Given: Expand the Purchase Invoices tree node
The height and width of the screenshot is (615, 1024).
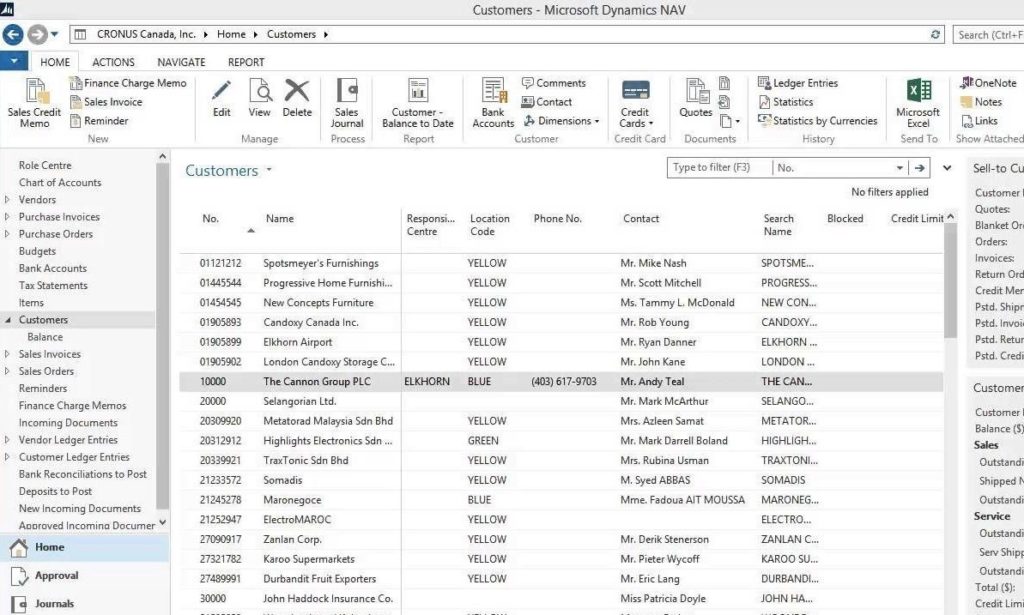Looking at the screenshot, I should (7, 217).
